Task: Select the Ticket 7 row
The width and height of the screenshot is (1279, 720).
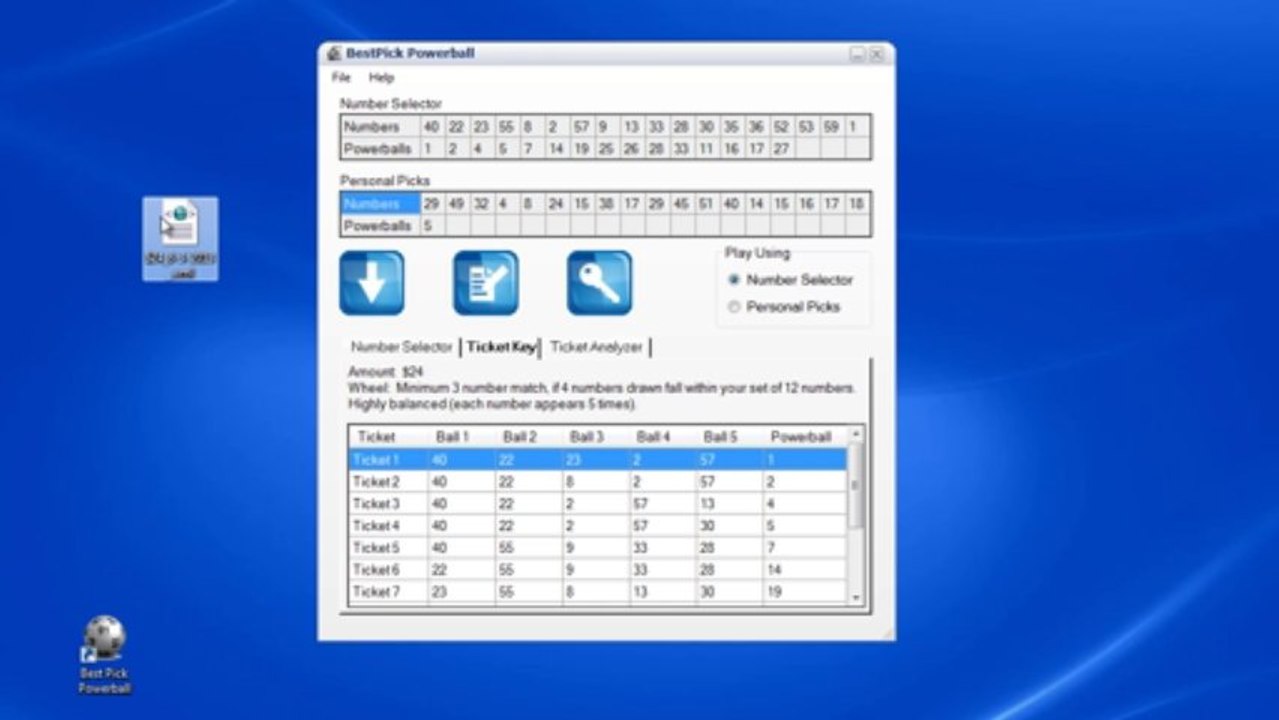Action: point(597,592)
